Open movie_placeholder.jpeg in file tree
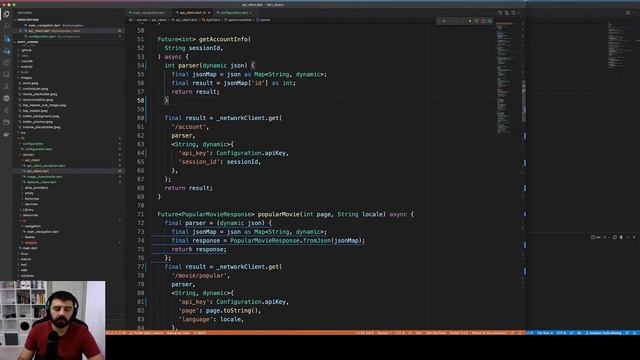The height and width of the screenshot is (360, 640). tap(40, 94)
